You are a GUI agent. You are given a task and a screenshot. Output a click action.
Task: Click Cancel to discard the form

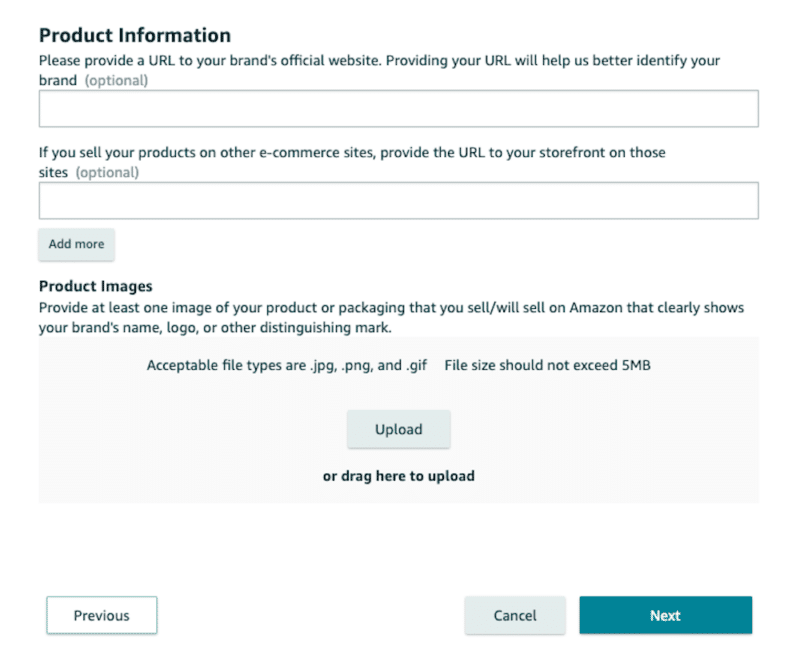click(x=515, y=615)
